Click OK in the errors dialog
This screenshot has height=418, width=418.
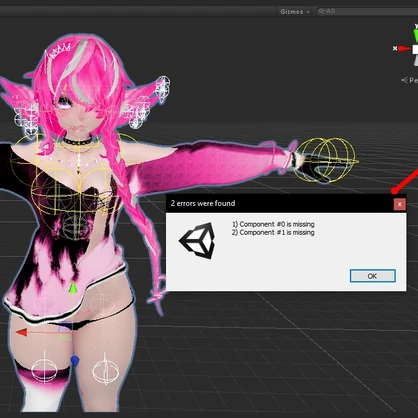click(x=373, y=276)
